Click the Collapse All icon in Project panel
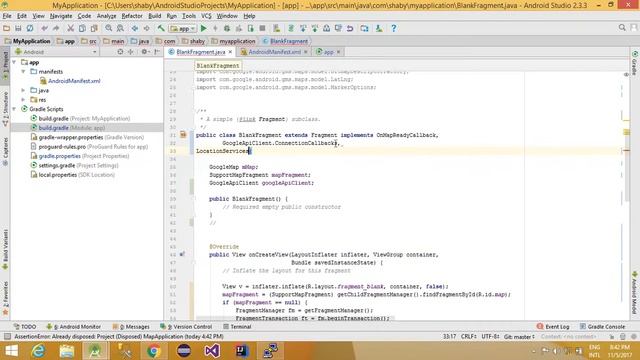Viewport: 640px width, 360px height. point(131,52)
